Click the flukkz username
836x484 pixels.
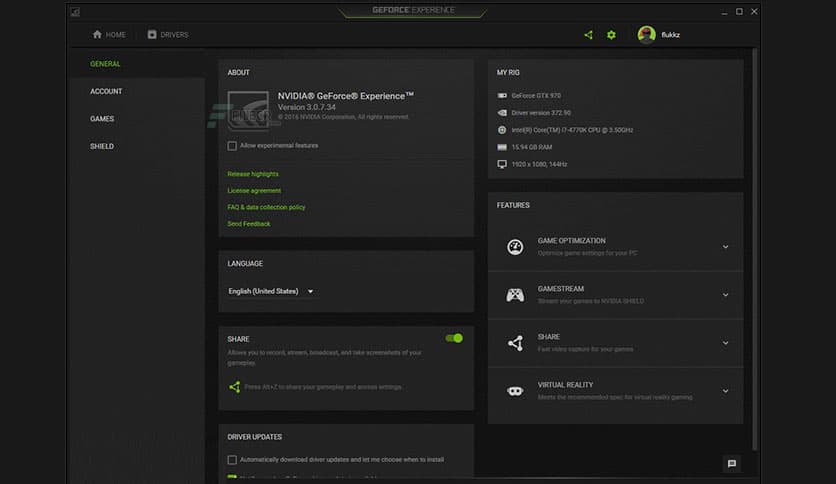(x=670, y=35)
